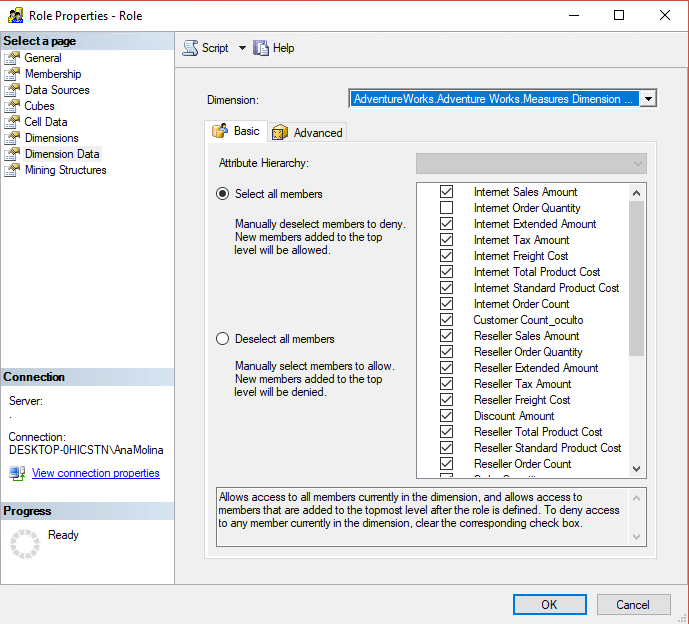This screenshot has height=624, width=689.
Task: Switch to the Advanced tab
Action: coord(307,132)
